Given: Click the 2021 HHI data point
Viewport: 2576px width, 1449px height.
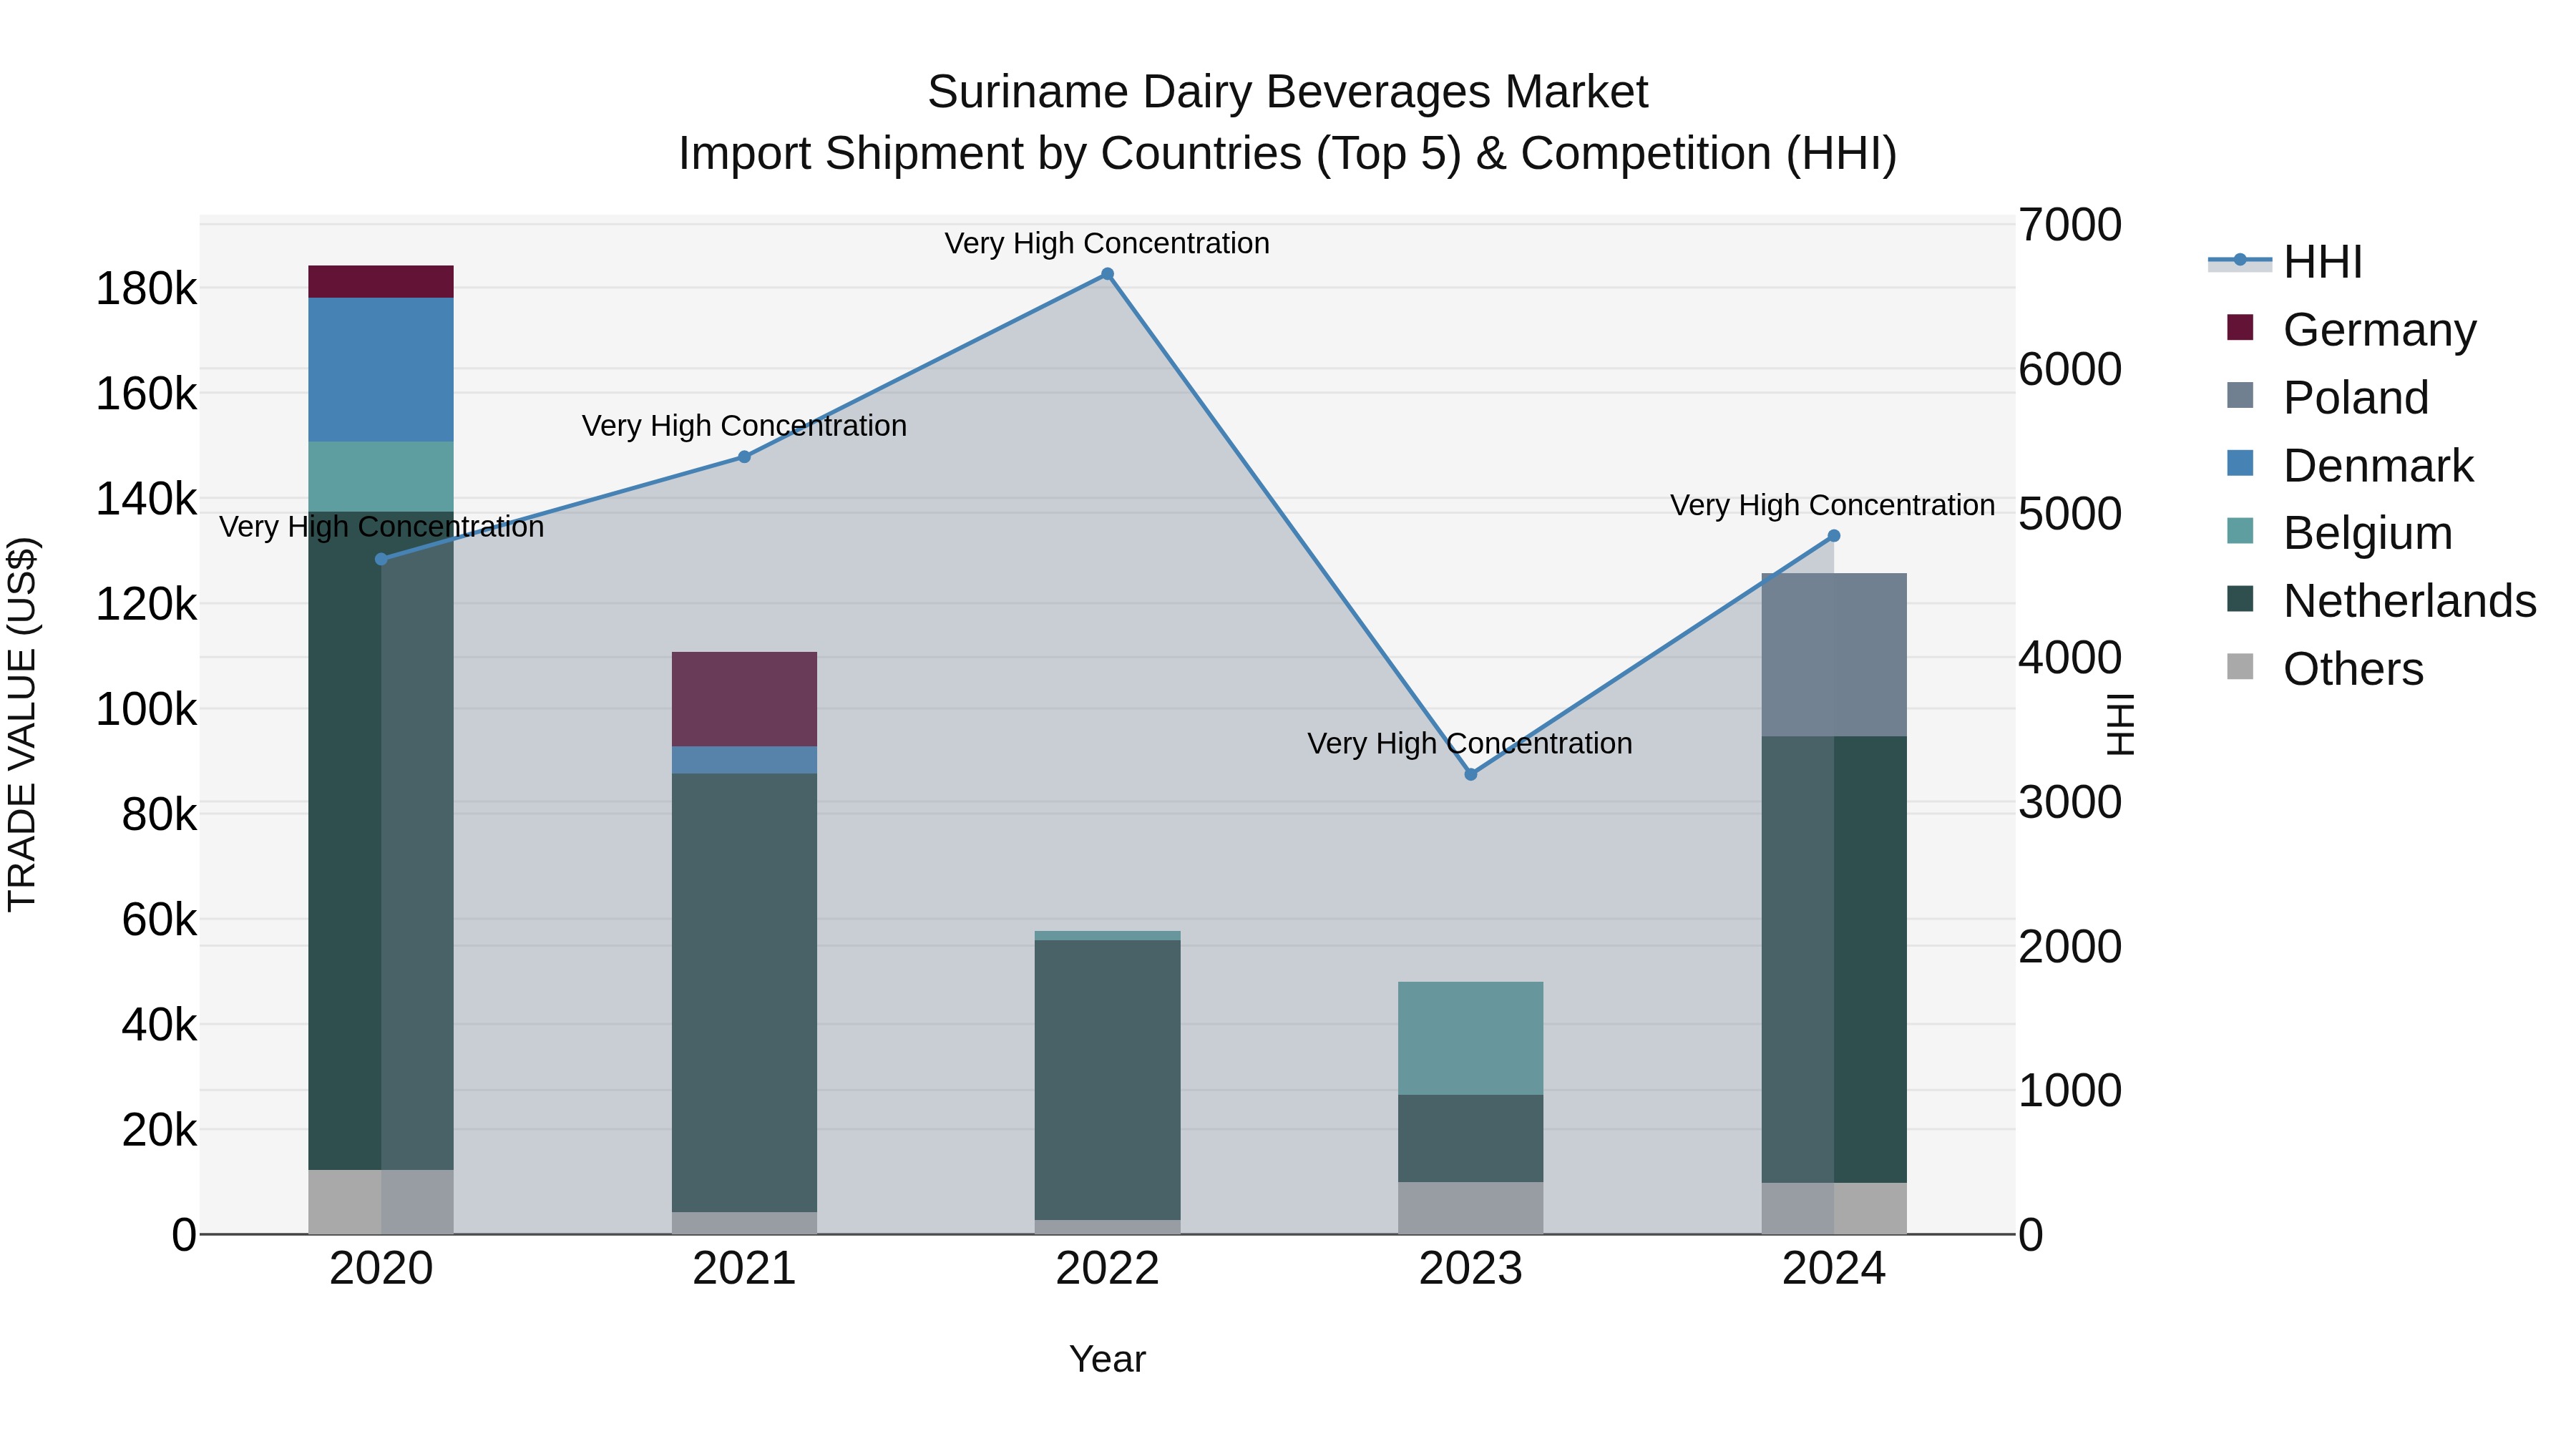Looking at the screenshot, I should tap(744, 457).
